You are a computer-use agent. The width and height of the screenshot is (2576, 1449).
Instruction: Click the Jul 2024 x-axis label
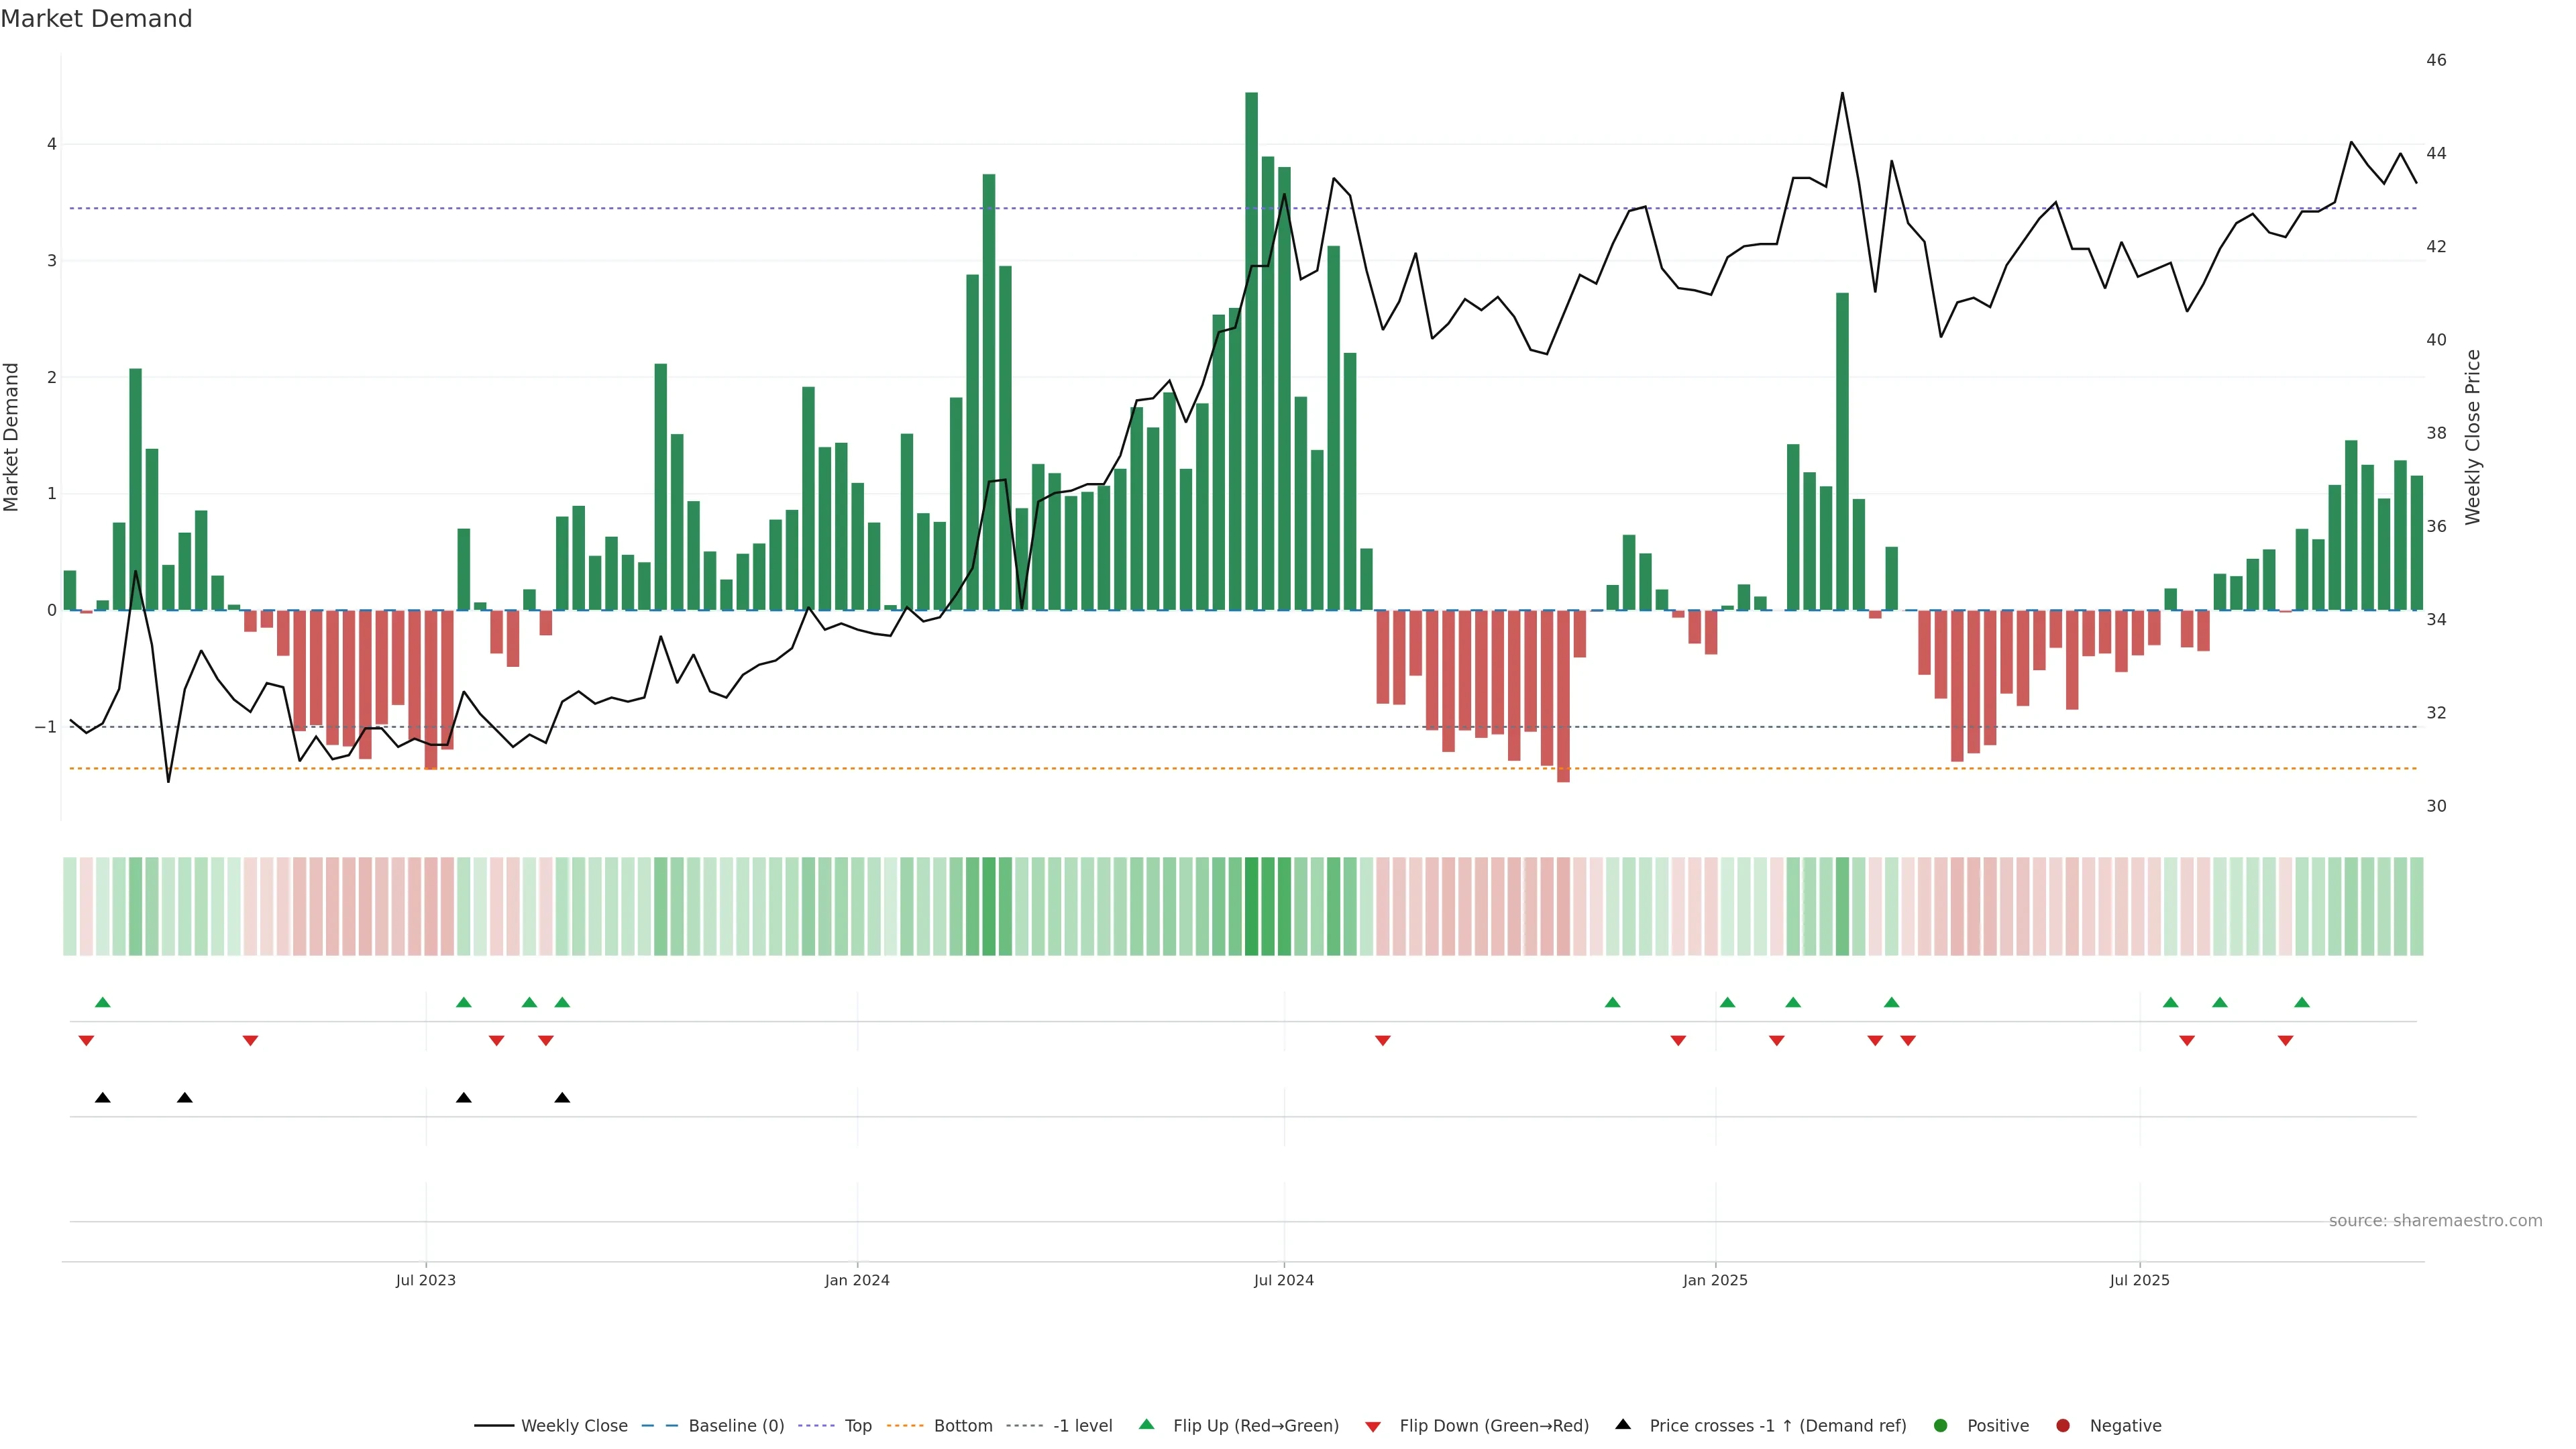(1284, 1280)
